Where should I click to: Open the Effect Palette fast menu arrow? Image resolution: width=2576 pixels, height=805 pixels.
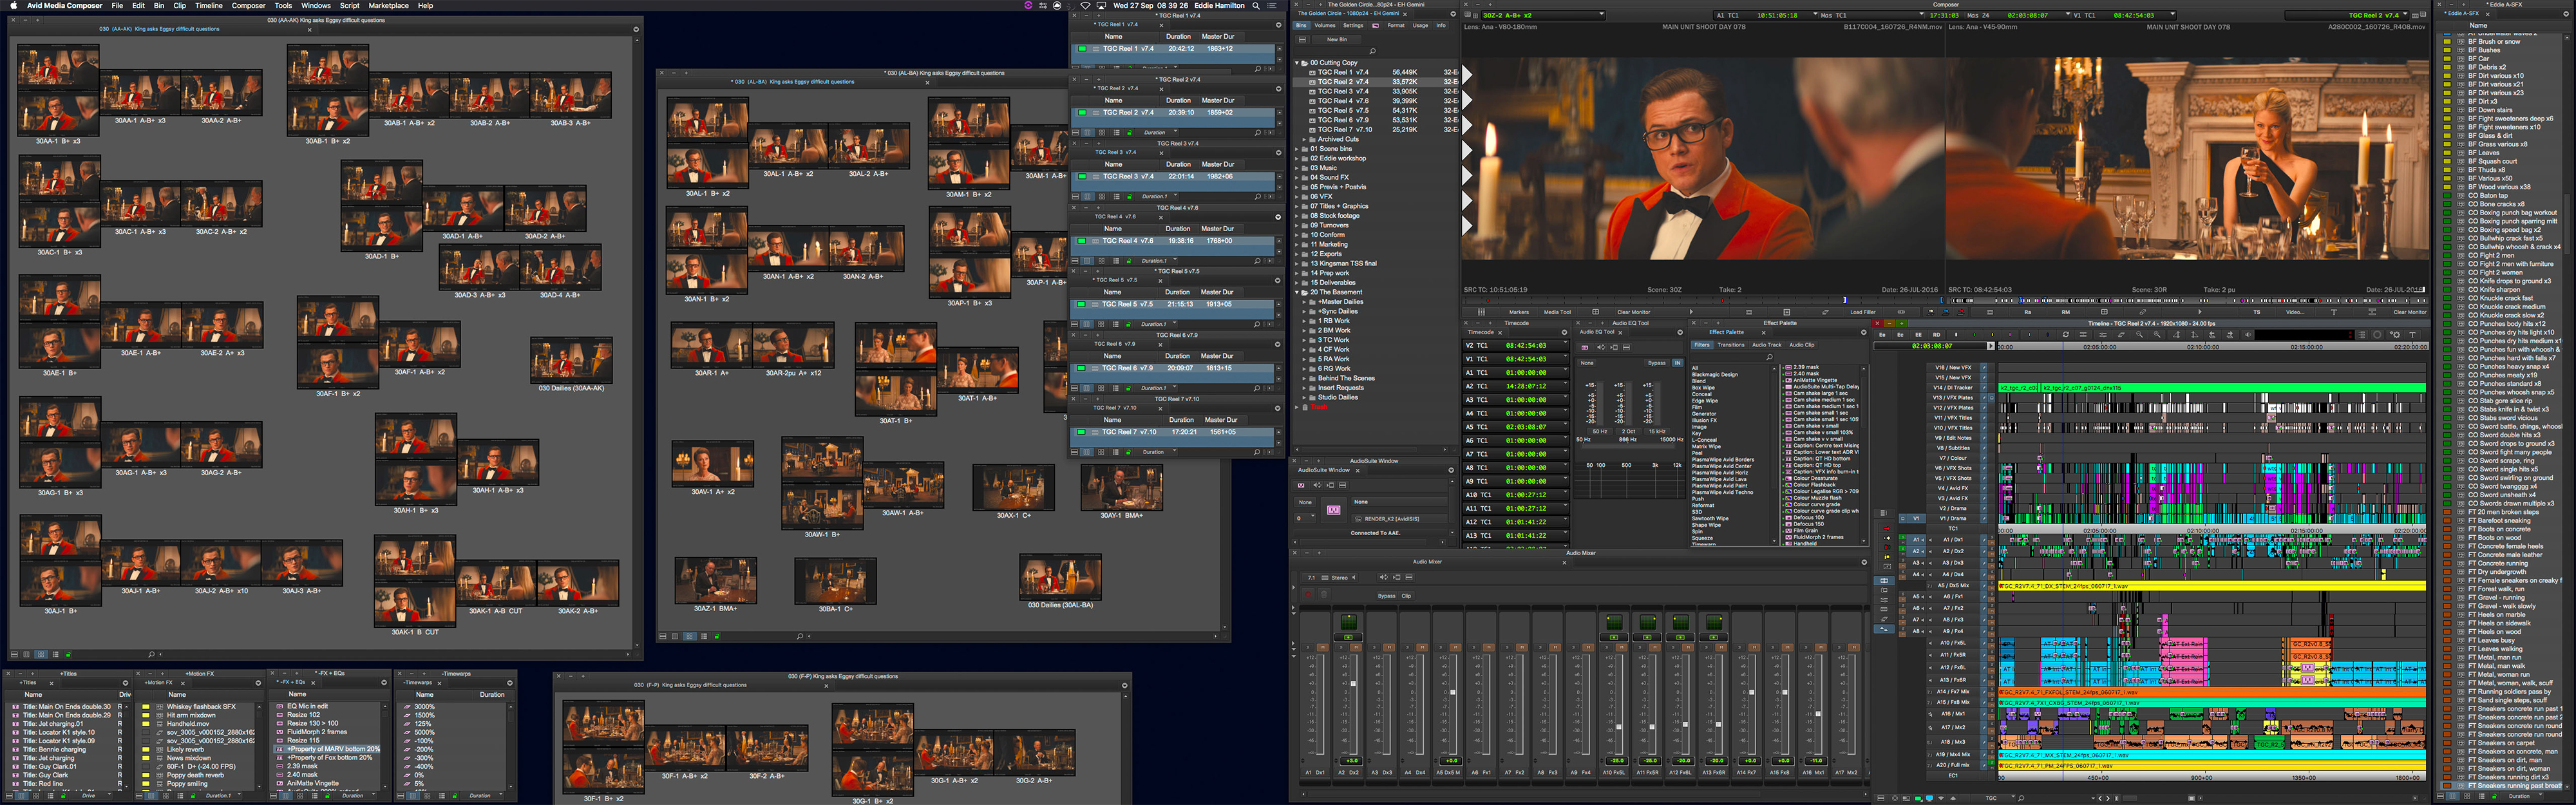1864,333
